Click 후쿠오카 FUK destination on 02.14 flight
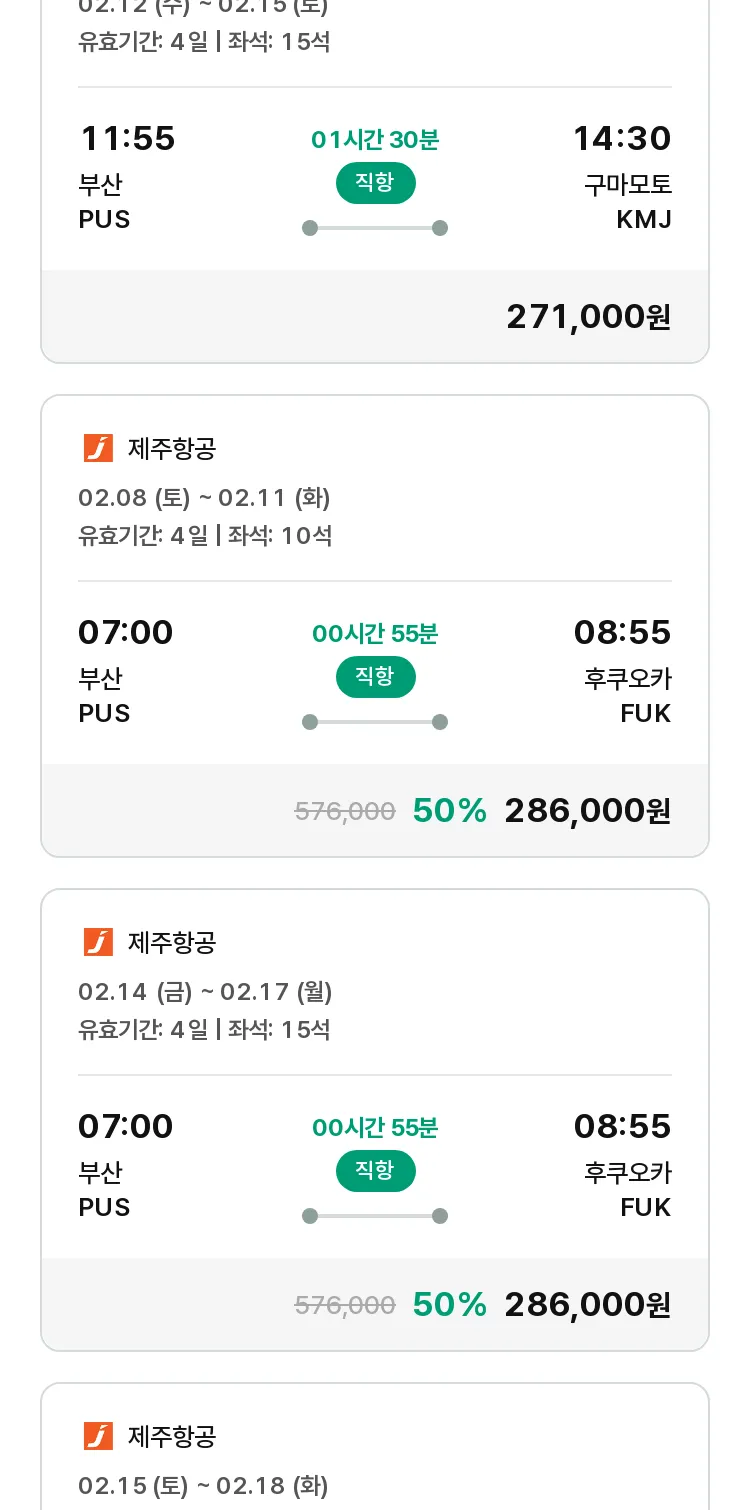The width and height of the screenshot is (750, 1510). pyautogui.click(x=627, y=1189)
